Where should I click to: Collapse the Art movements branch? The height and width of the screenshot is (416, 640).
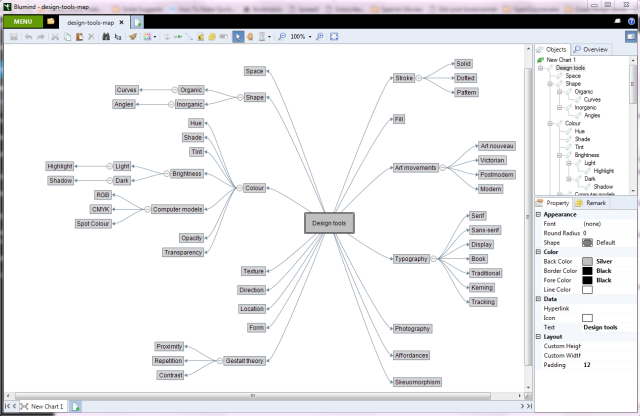[x=442, y=167]
